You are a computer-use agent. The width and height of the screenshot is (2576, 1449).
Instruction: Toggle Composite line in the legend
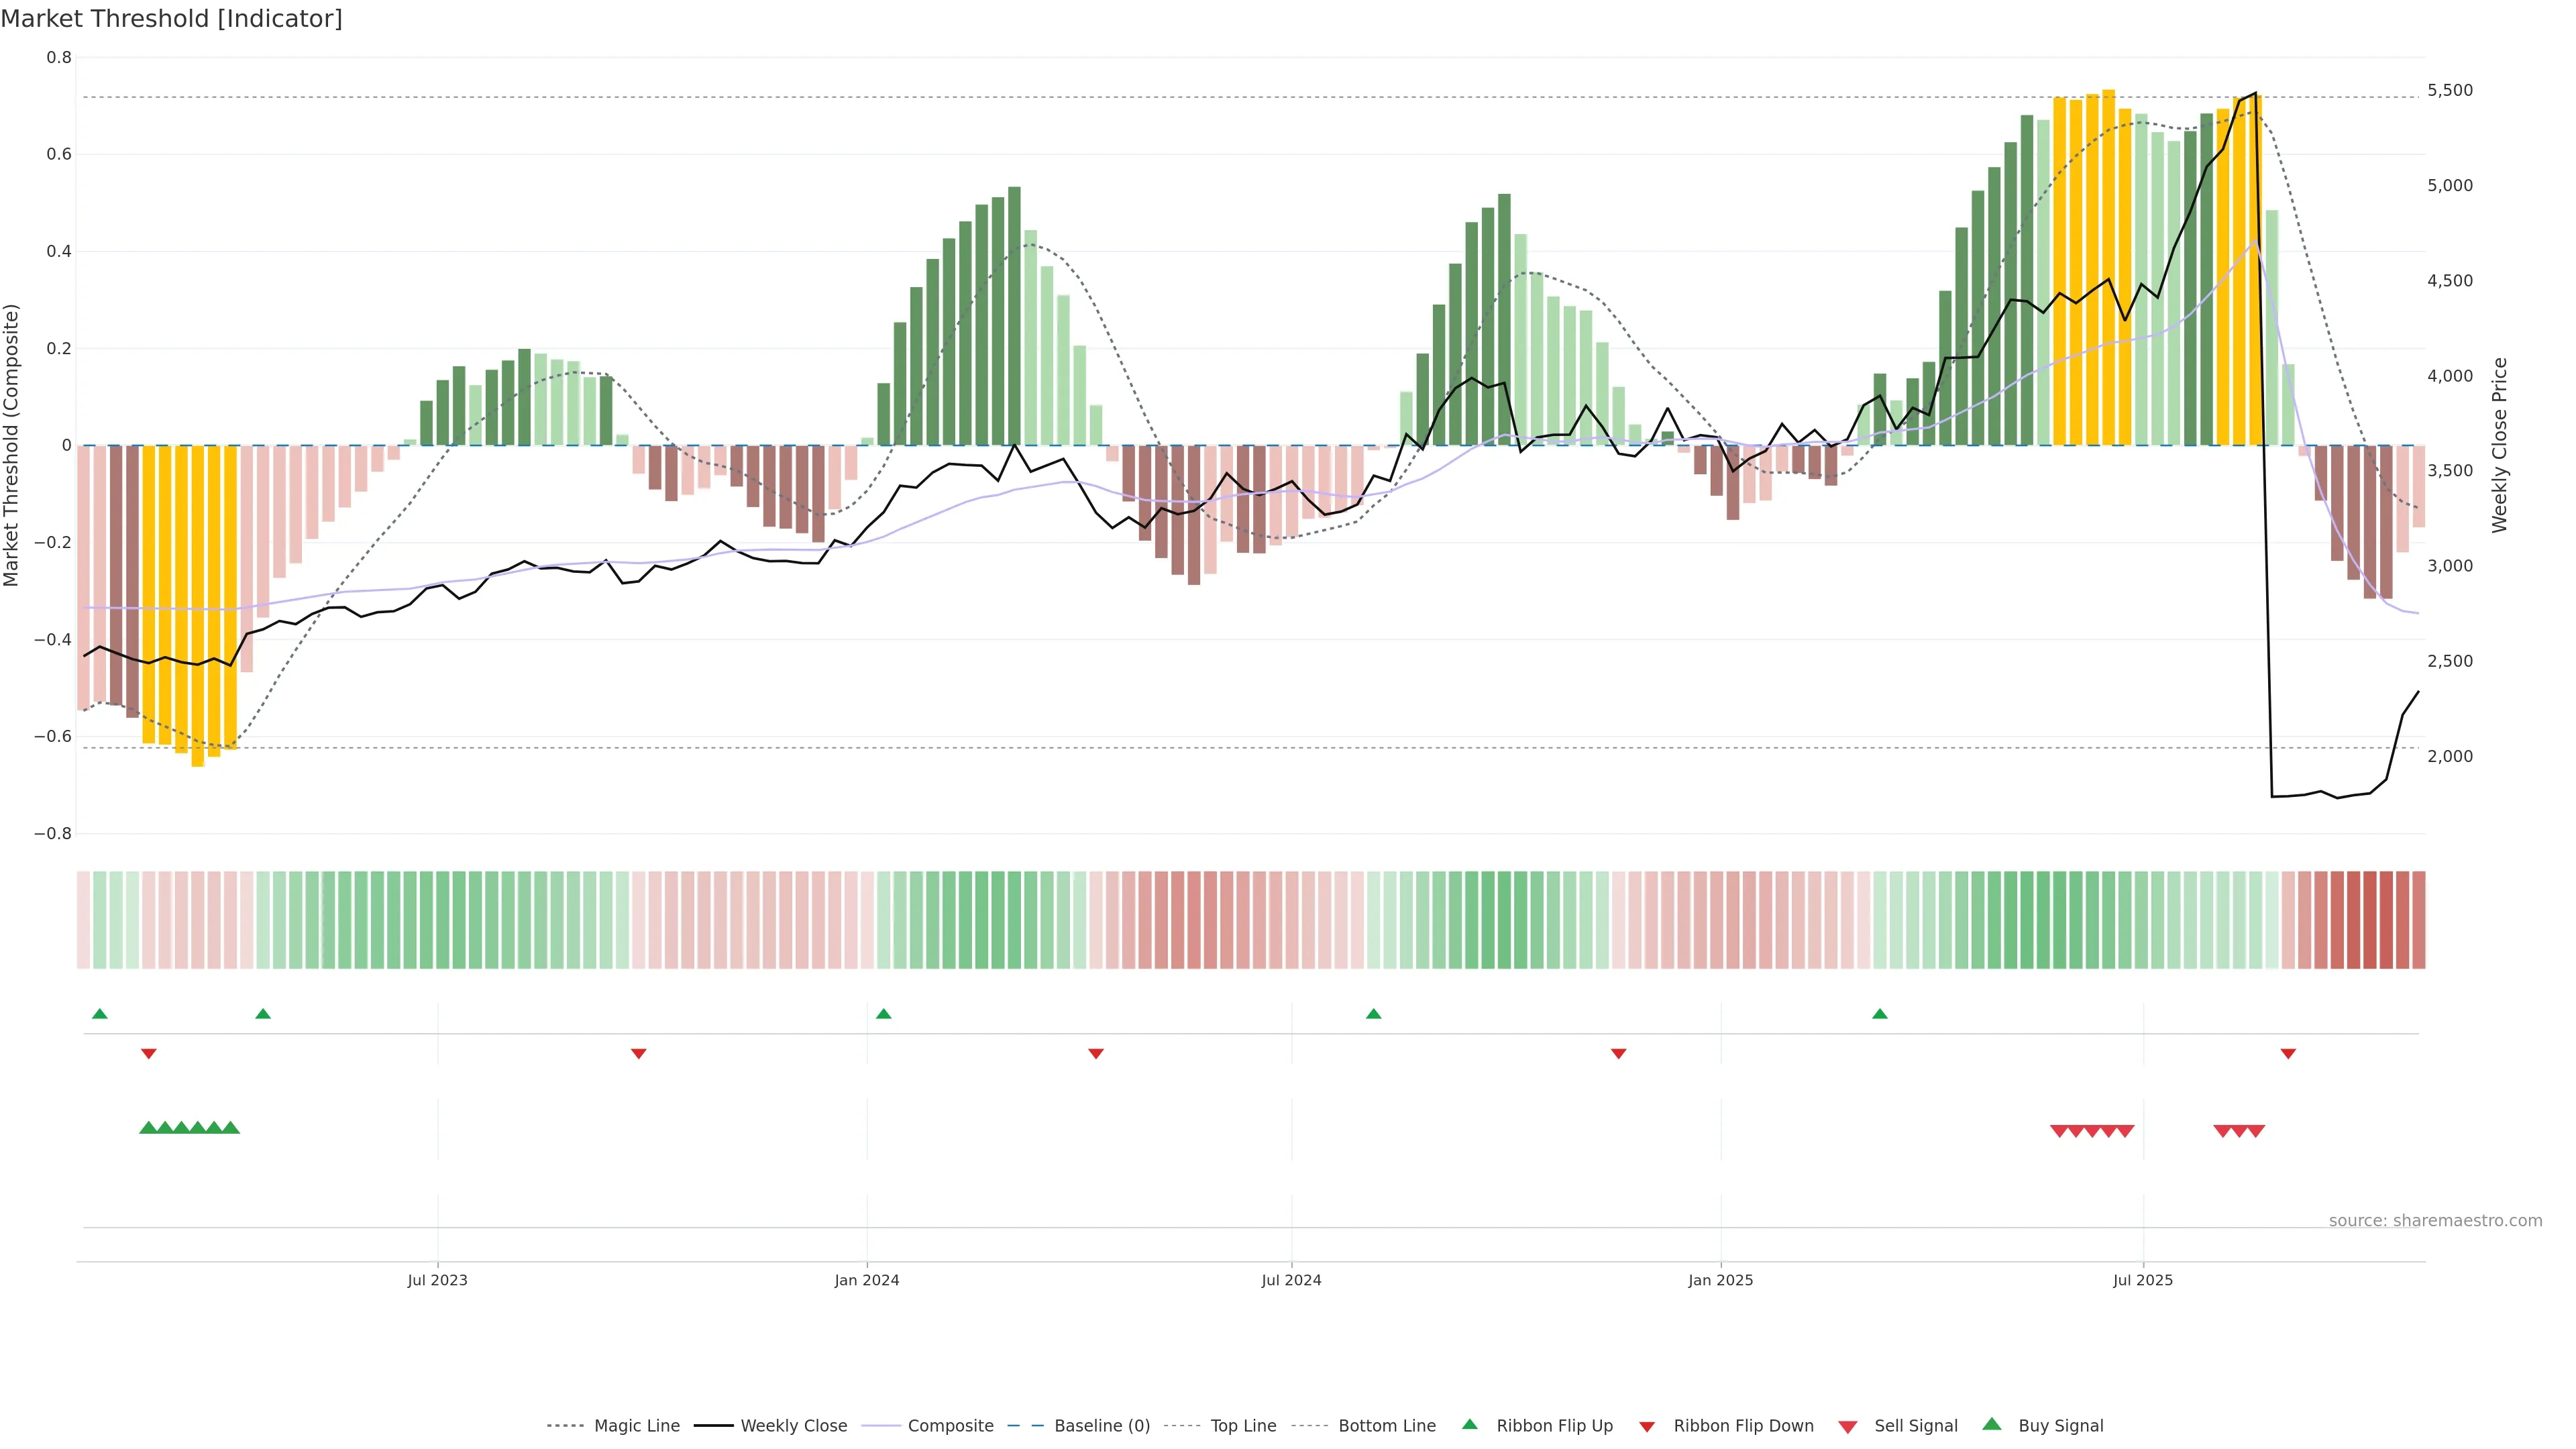pos(950,1426)
